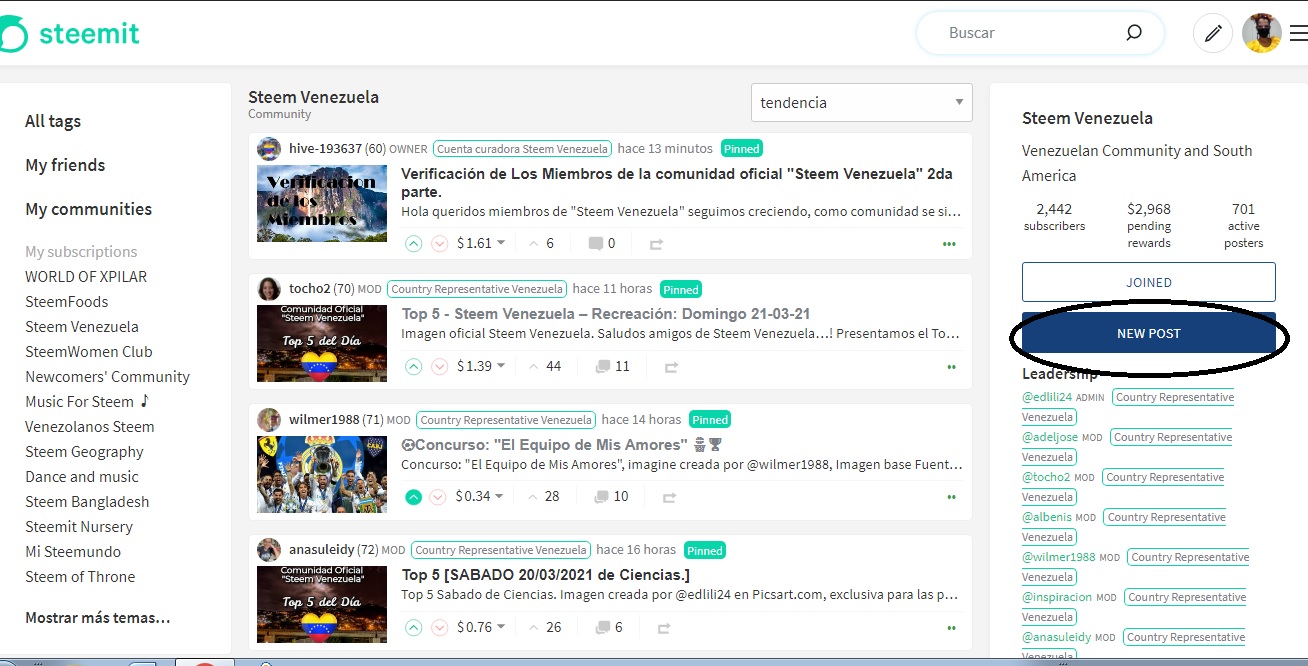Toggle upvote on El Equipo de Mis Amores post
Screen dimensions: 1308x666
414,496
